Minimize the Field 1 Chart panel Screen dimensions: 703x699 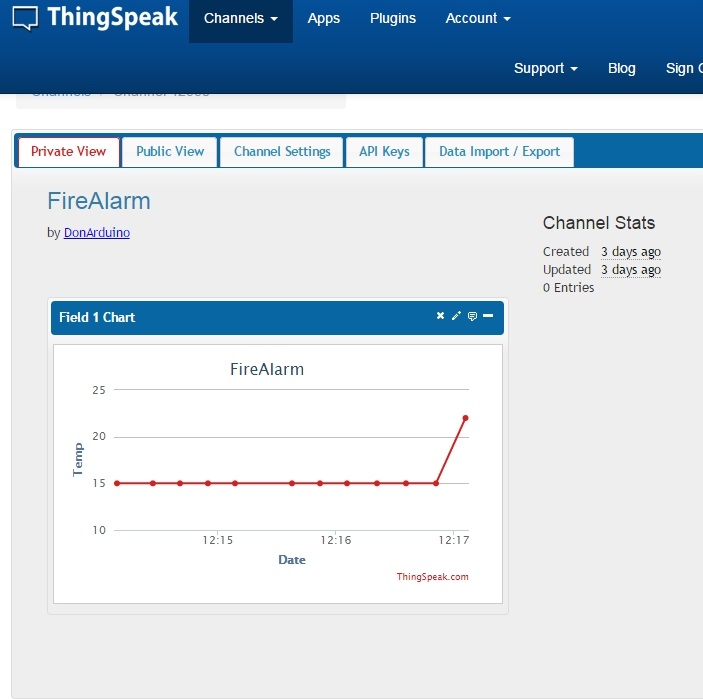click(x=488, y=316)
